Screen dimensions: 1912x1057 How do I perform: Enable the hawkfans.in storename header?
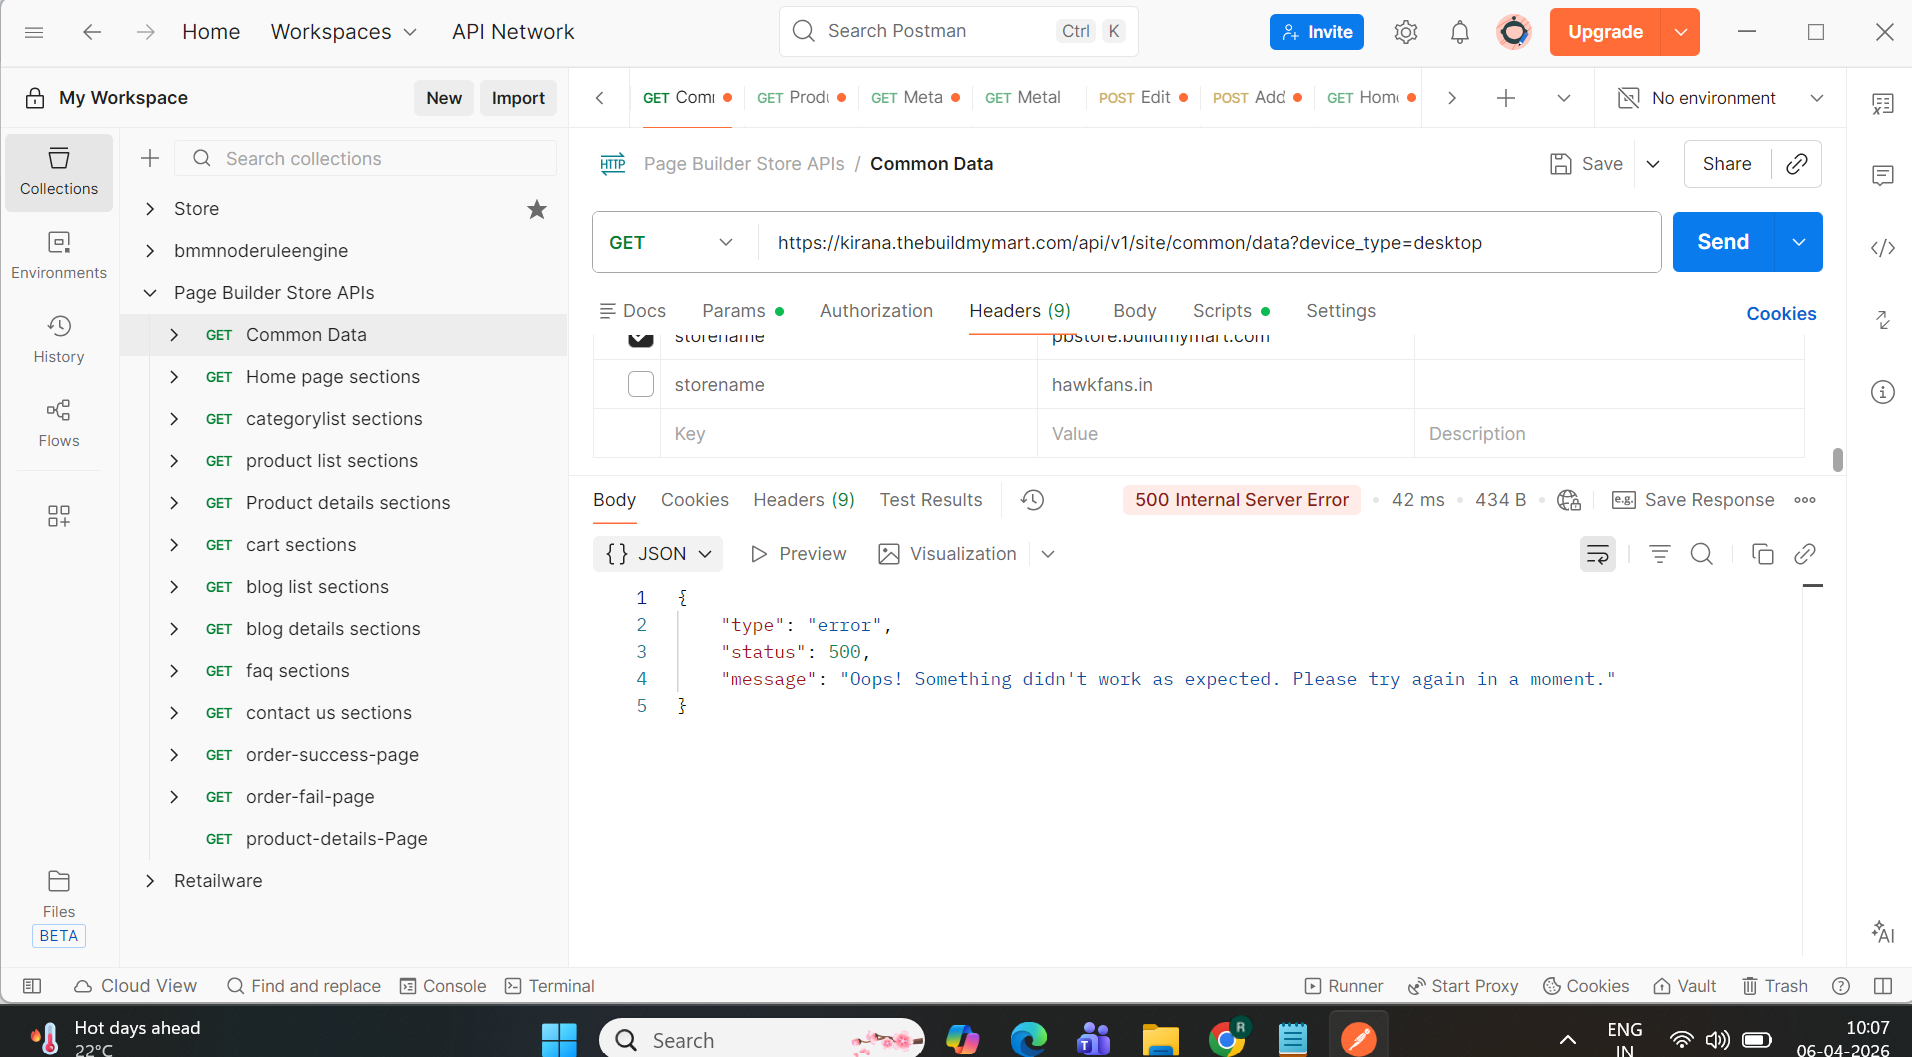tap(641, 384)
